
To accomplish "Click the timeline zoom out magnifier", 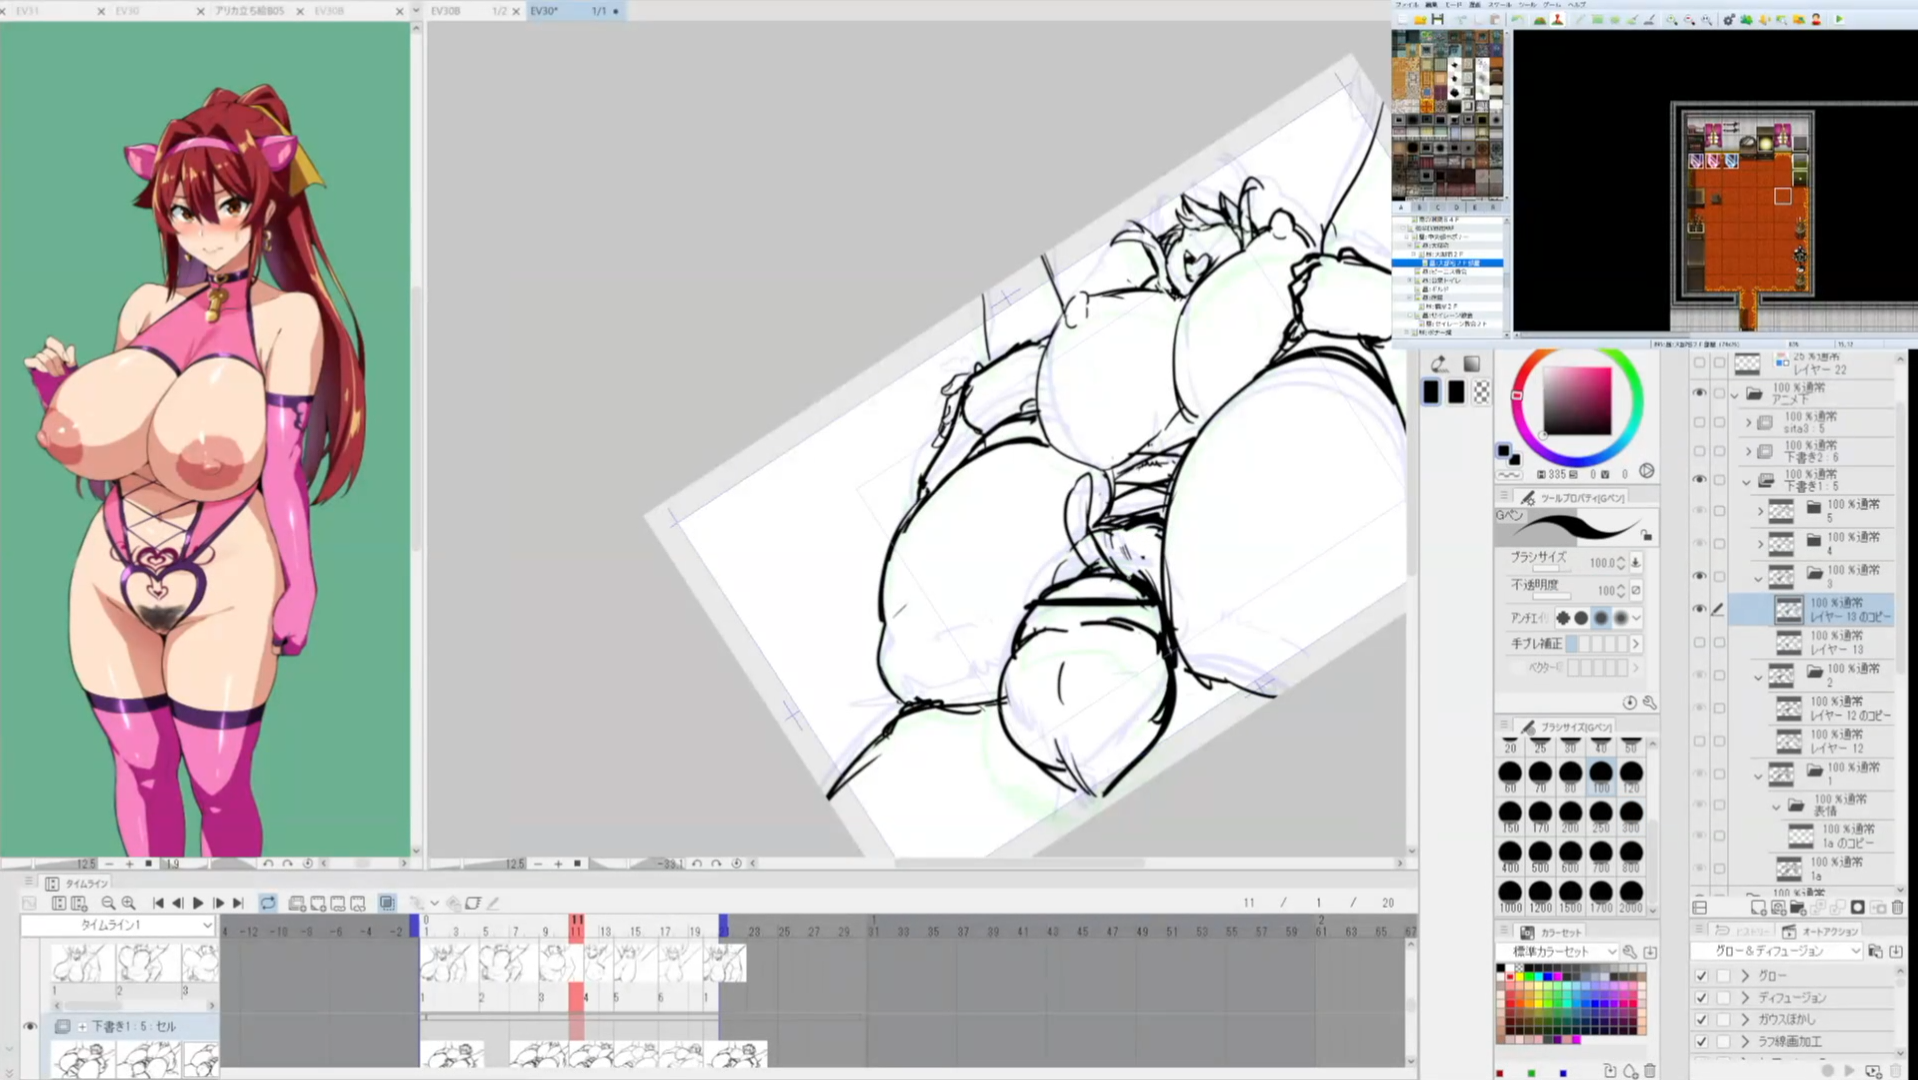I will pos(108,903).
